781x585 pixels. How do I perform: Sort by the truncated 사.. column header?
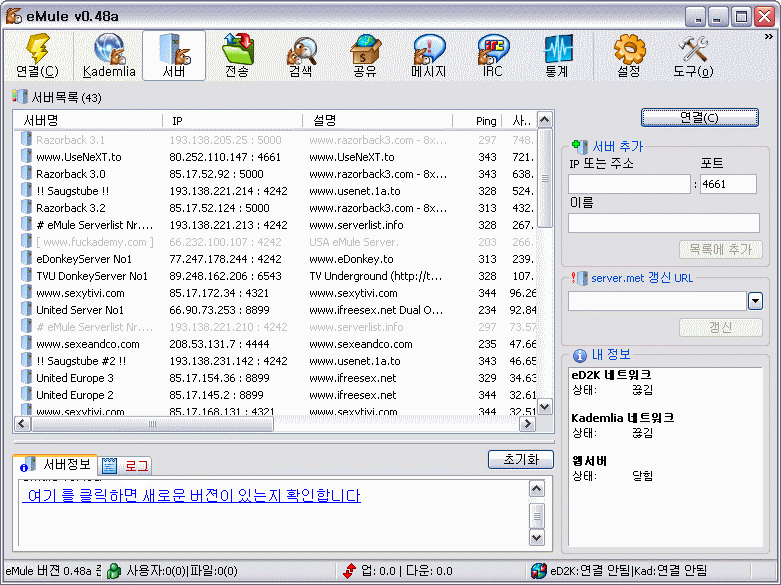[520, 120]
